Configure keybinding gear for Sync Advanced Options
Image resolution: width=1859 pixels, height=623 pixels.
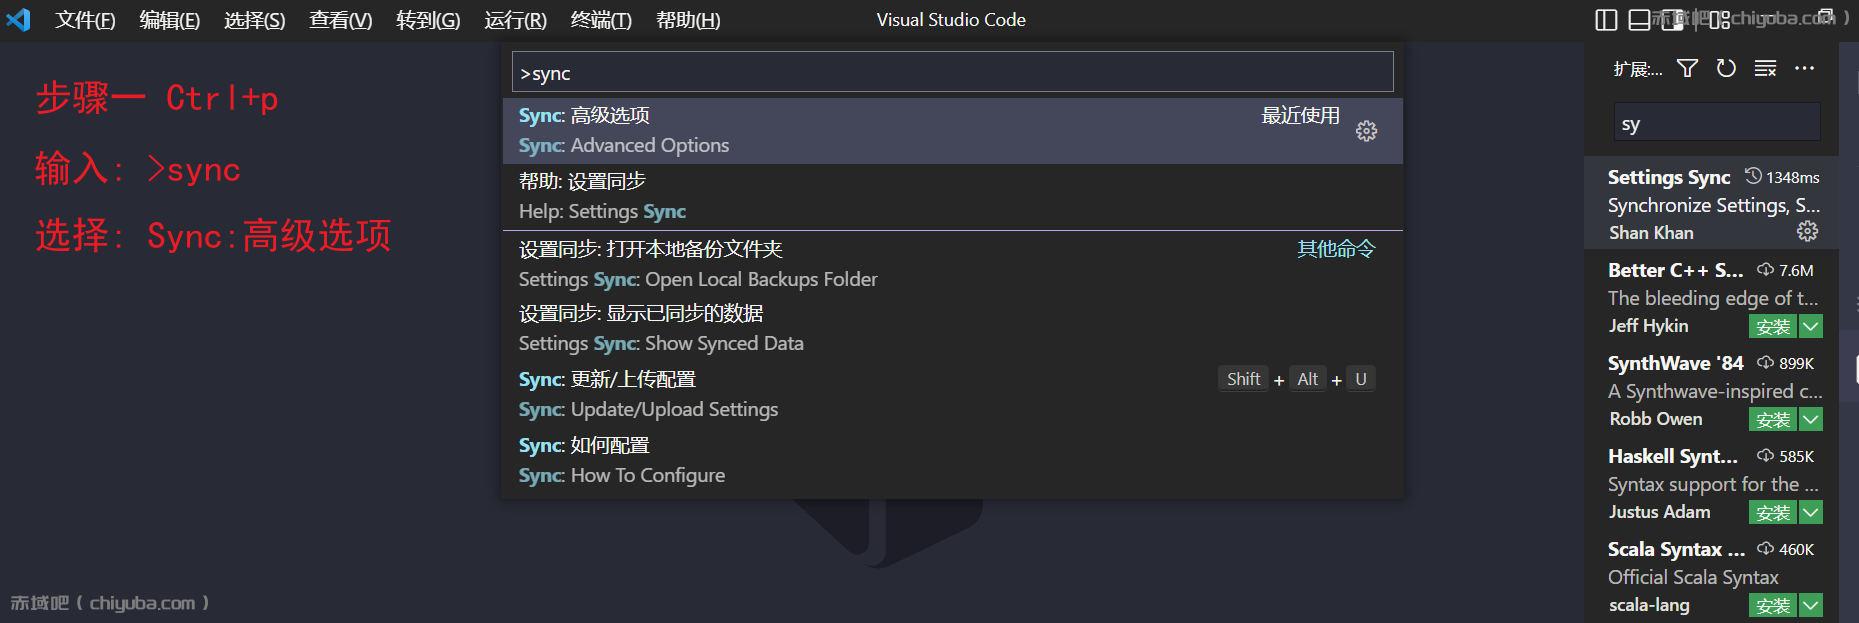click(x=1366, y=131)
